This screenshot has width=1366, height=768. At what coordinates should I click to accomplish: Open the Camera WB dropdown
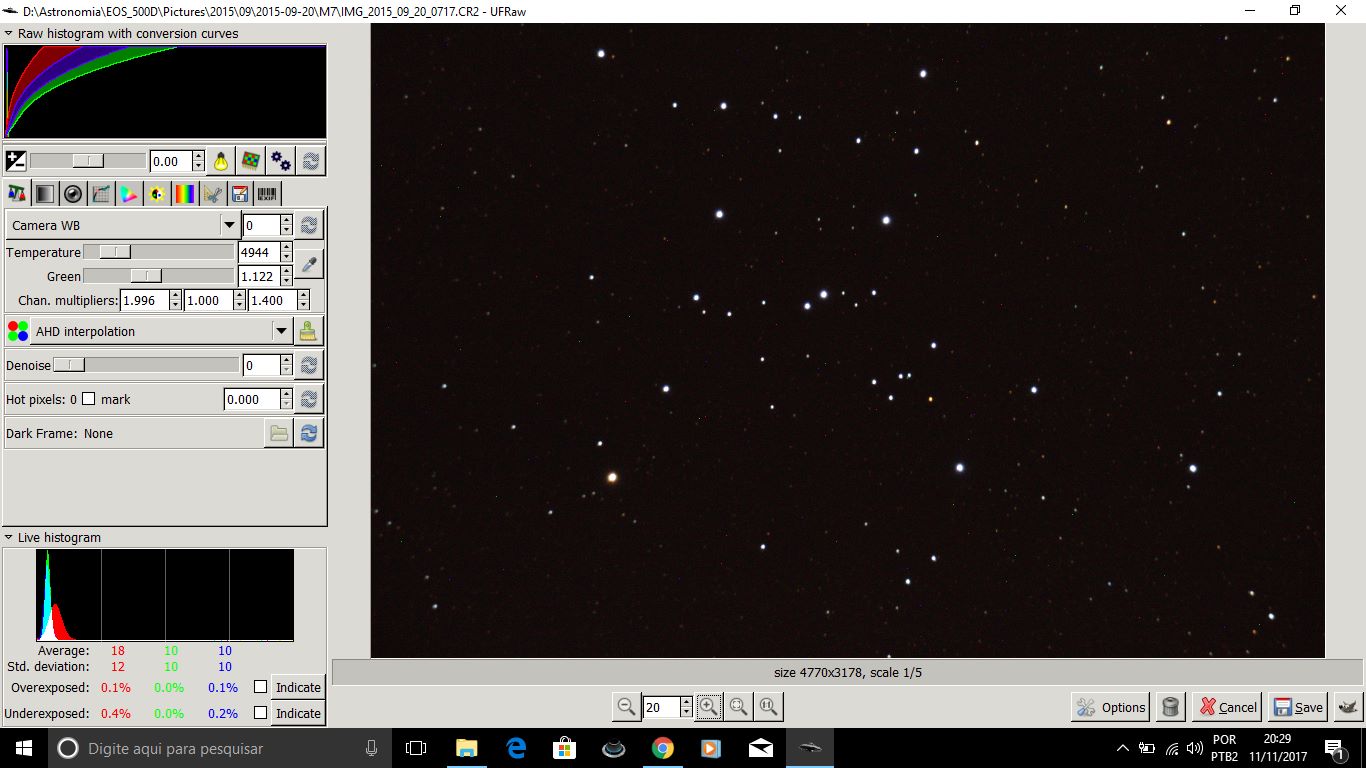[229, 225]
